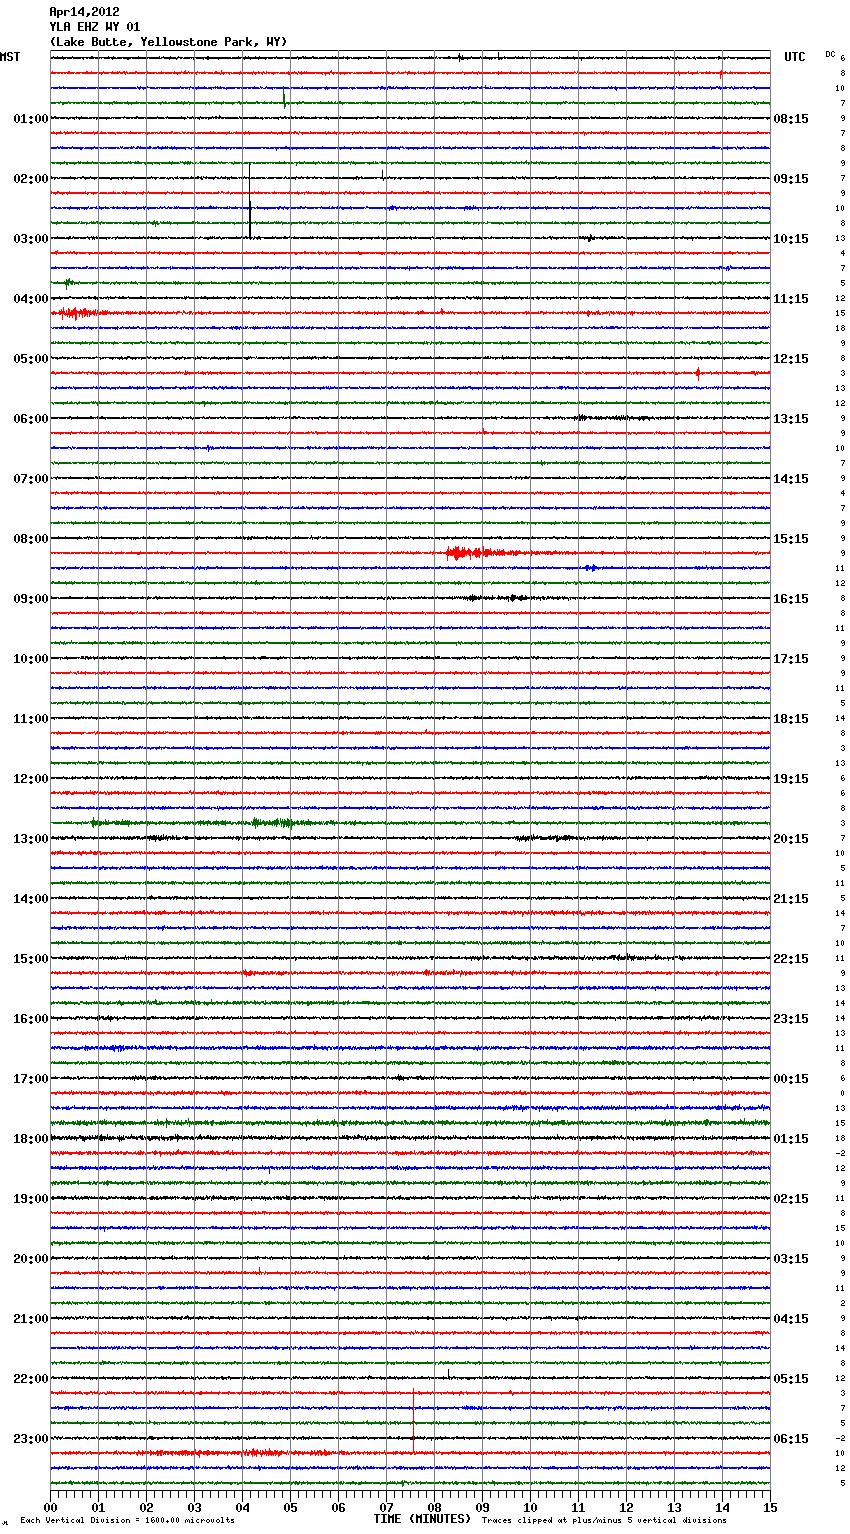Click the "21:15" UTC time label
This screenshot has width=850, height=1534.
[791, 899]
